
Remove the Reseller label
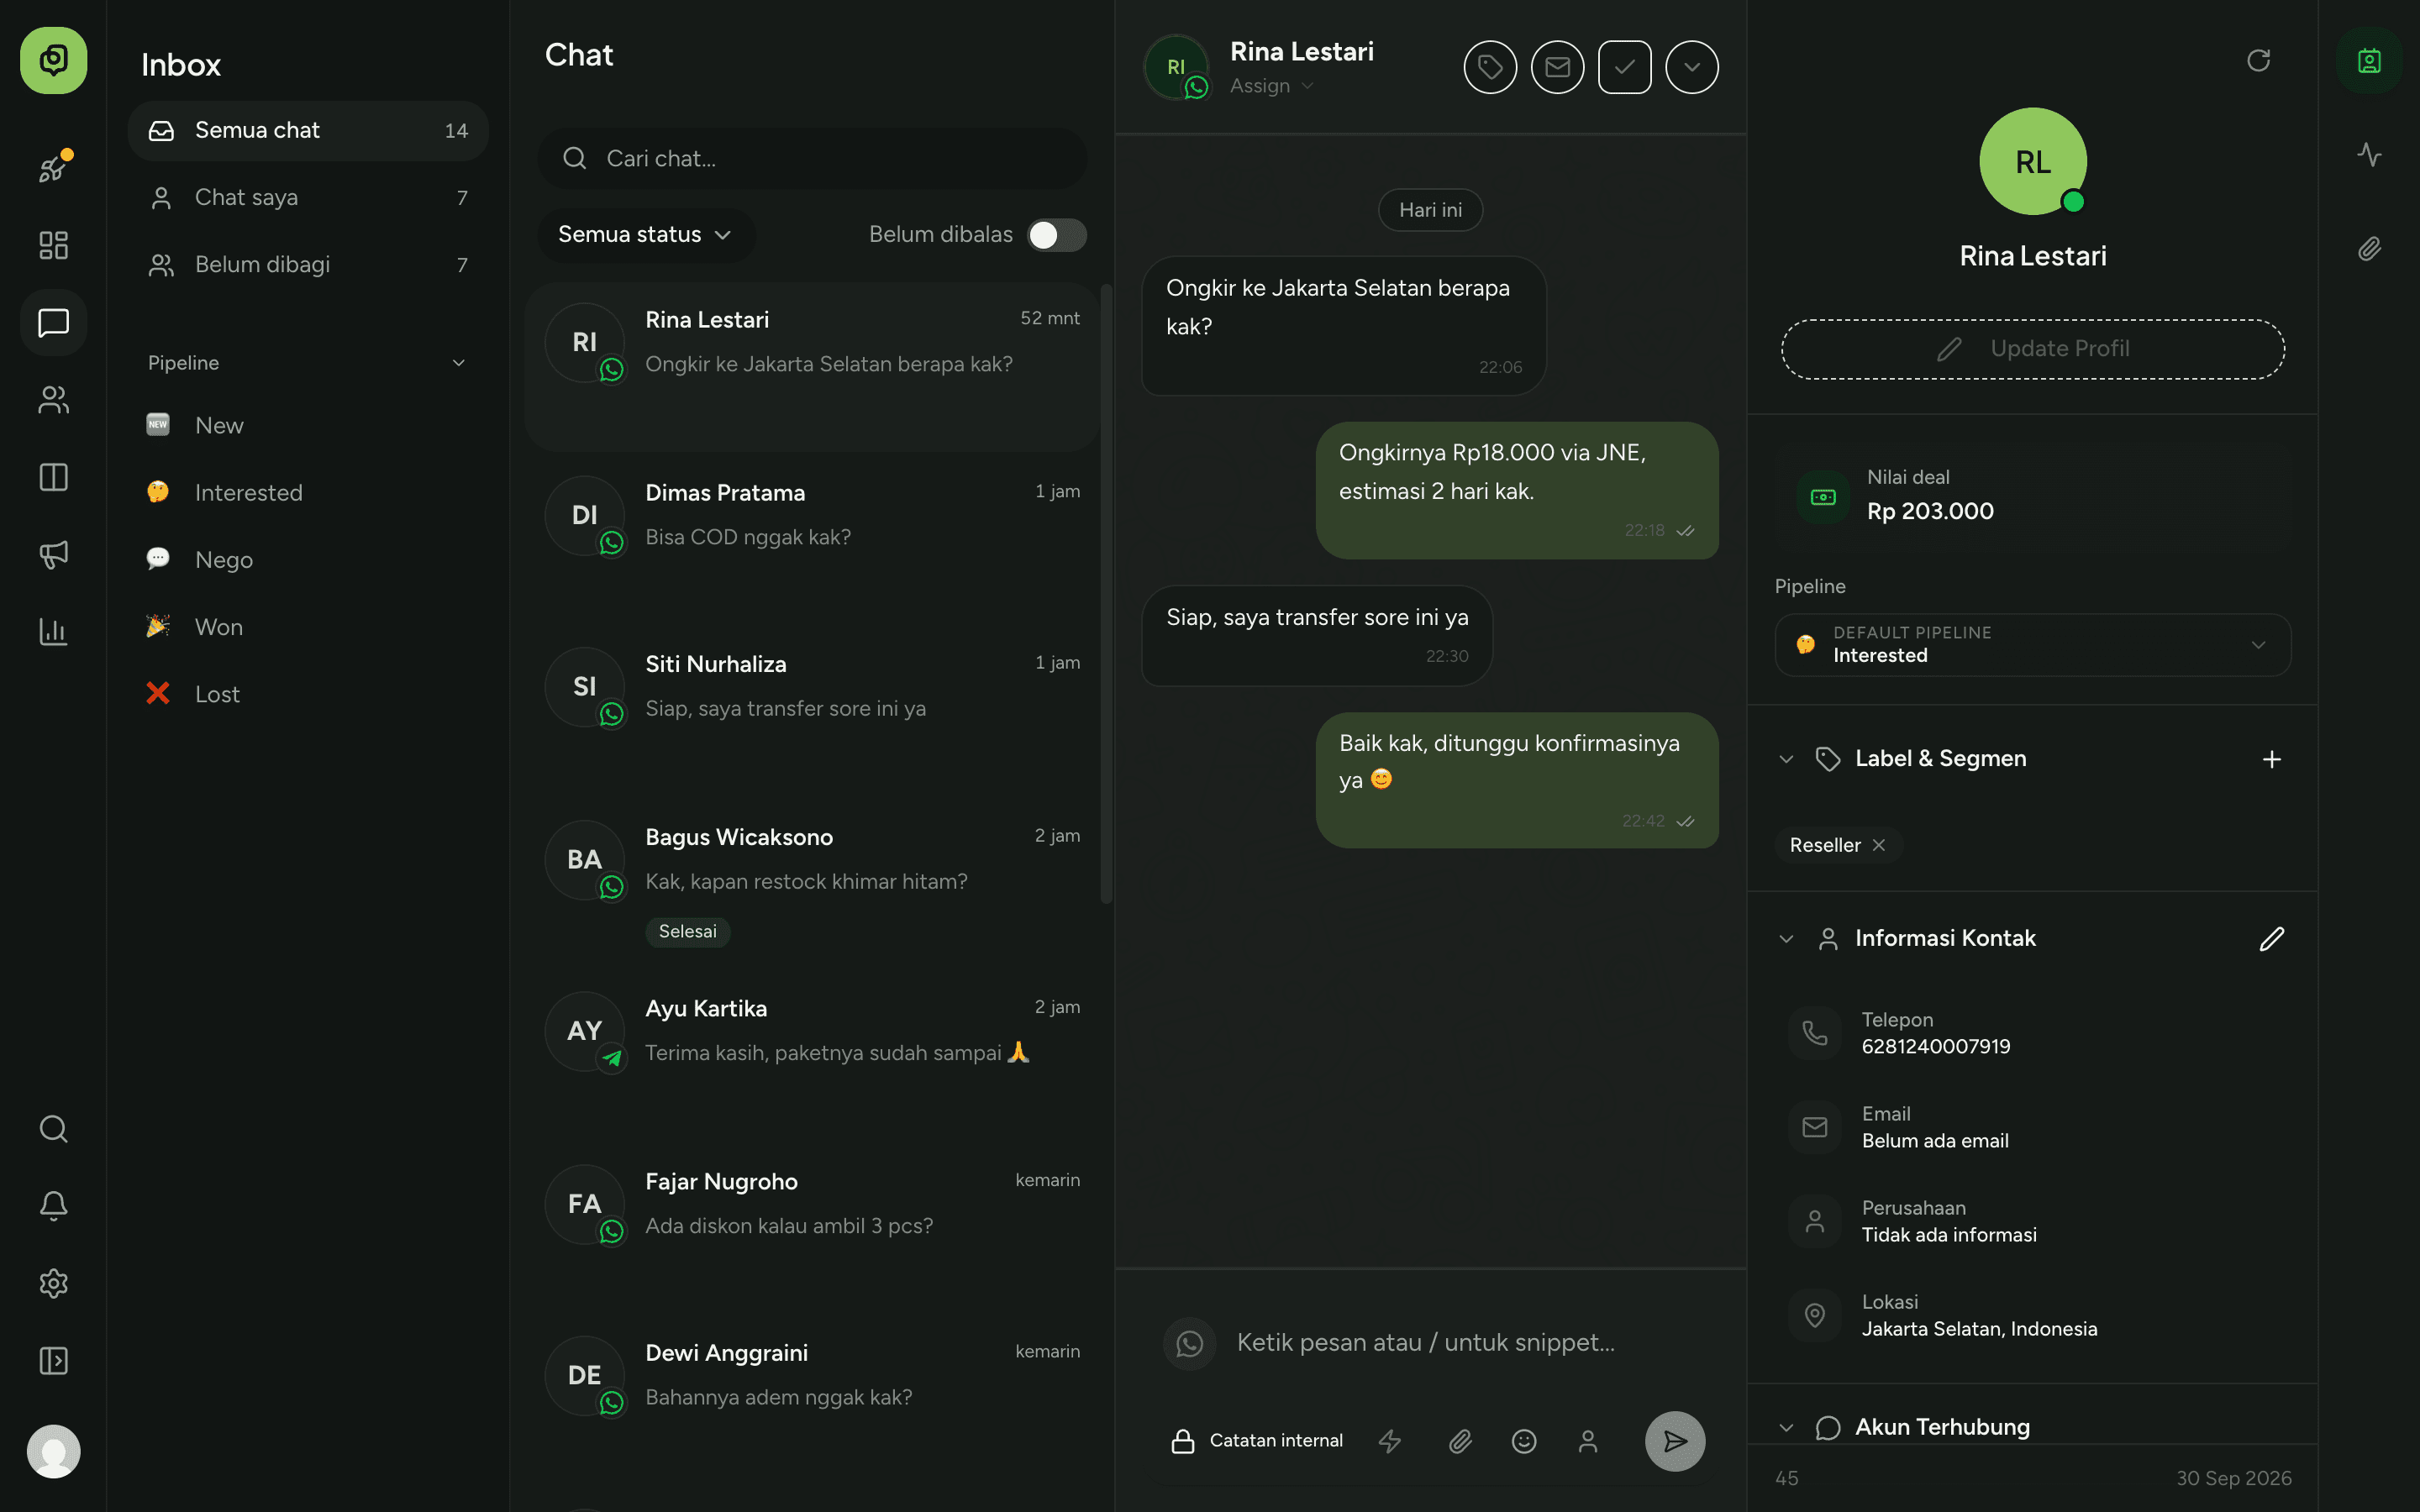tap(1879, 845)
